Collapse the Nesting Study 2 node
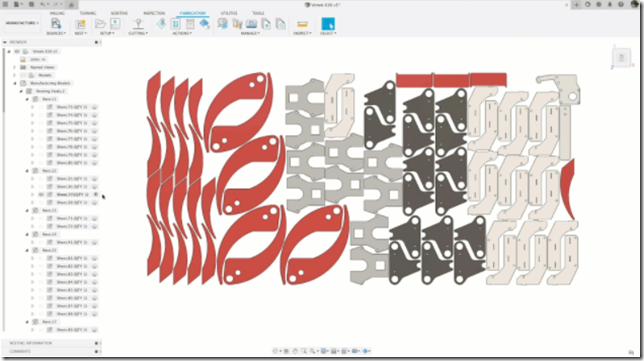The height and width of the screenshot is (361, 644). click(x=21, y=91)
